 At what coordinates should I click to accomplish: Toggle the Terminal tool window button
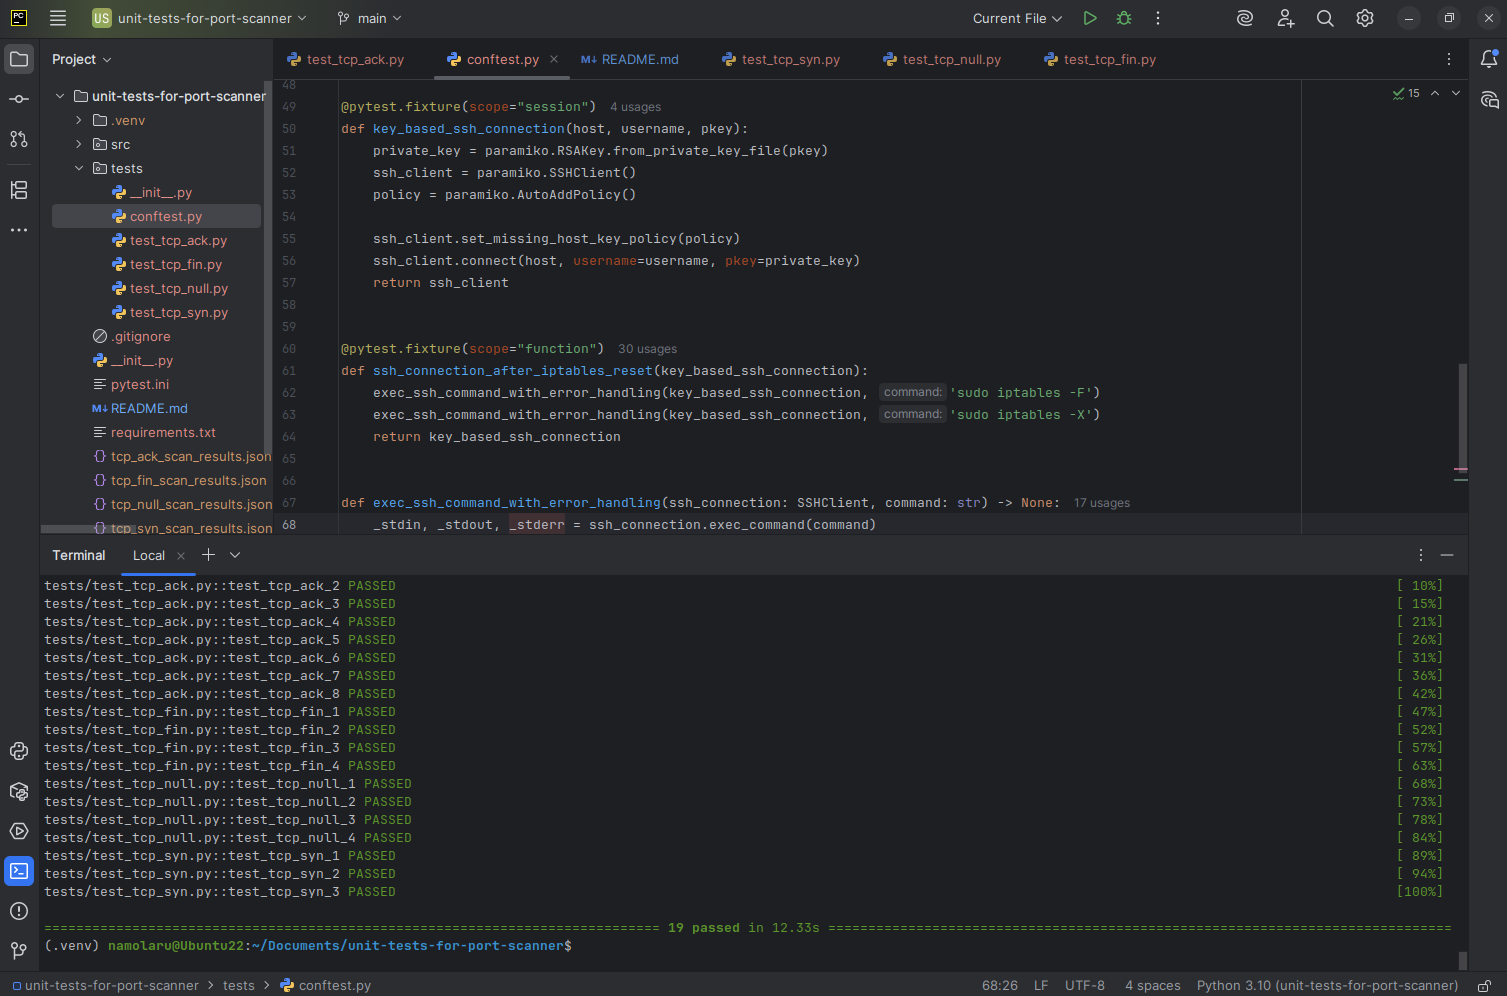pos(19,871)
